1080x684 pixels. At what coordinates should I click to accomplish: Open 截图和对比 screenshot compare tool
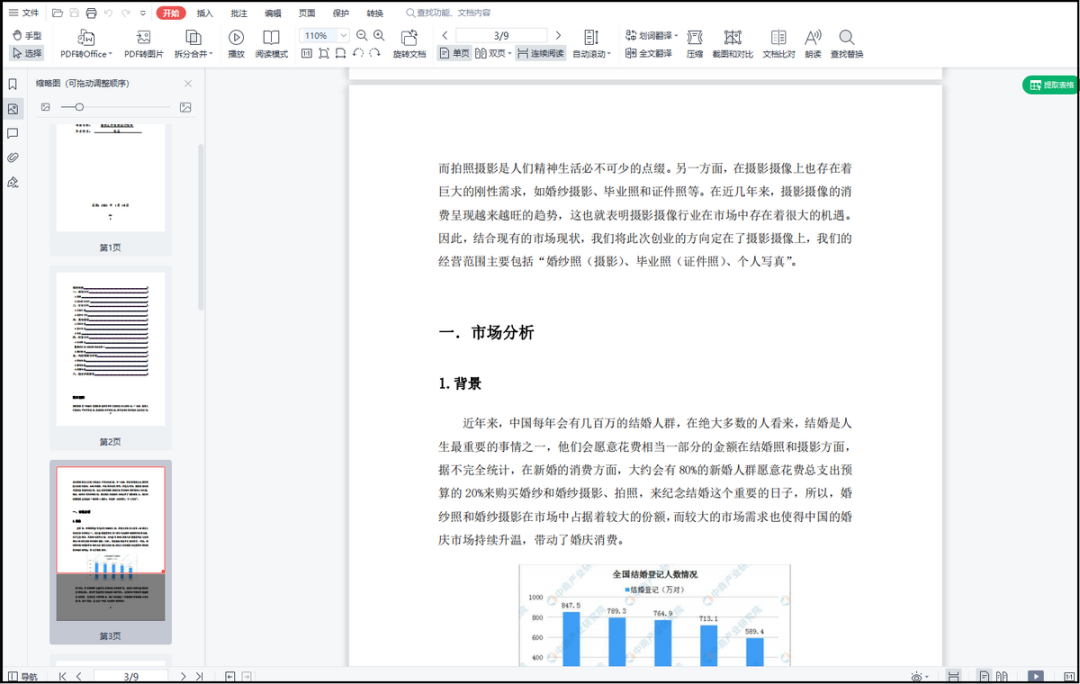732,43
